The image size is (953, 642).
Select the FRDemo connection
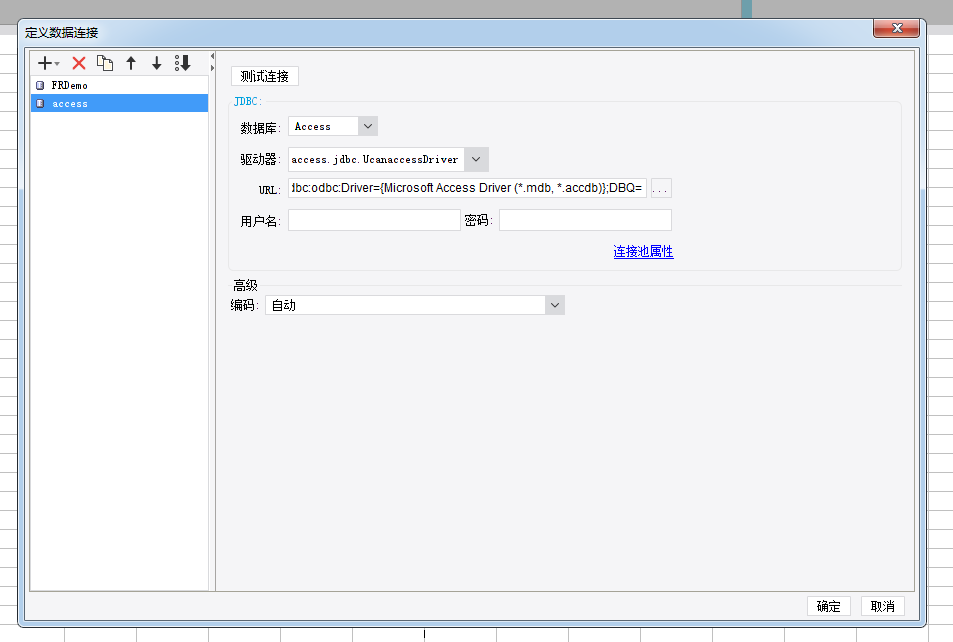[x=119, y=85]
